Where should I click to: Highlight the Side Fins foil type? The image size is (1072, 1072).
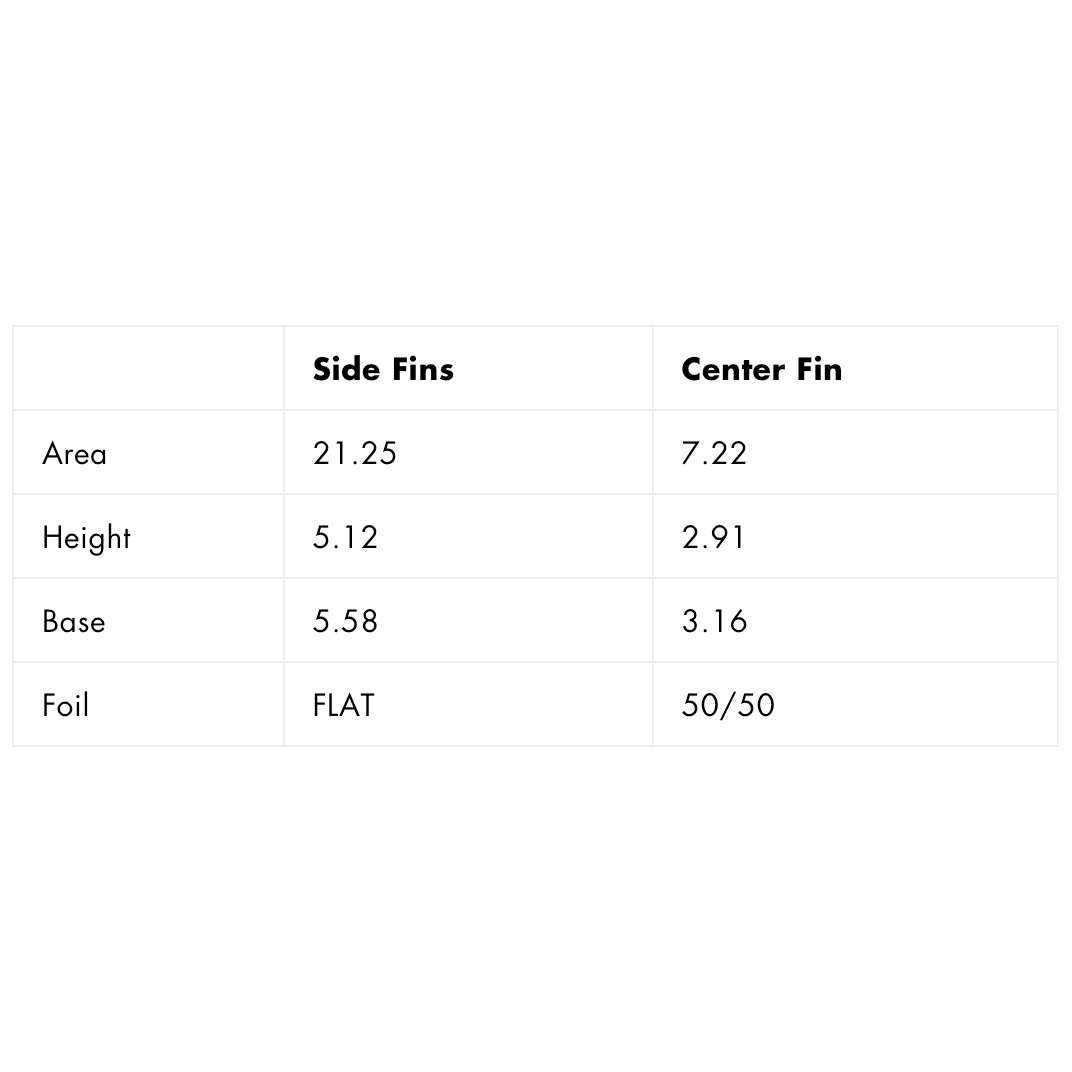point(343,706)
